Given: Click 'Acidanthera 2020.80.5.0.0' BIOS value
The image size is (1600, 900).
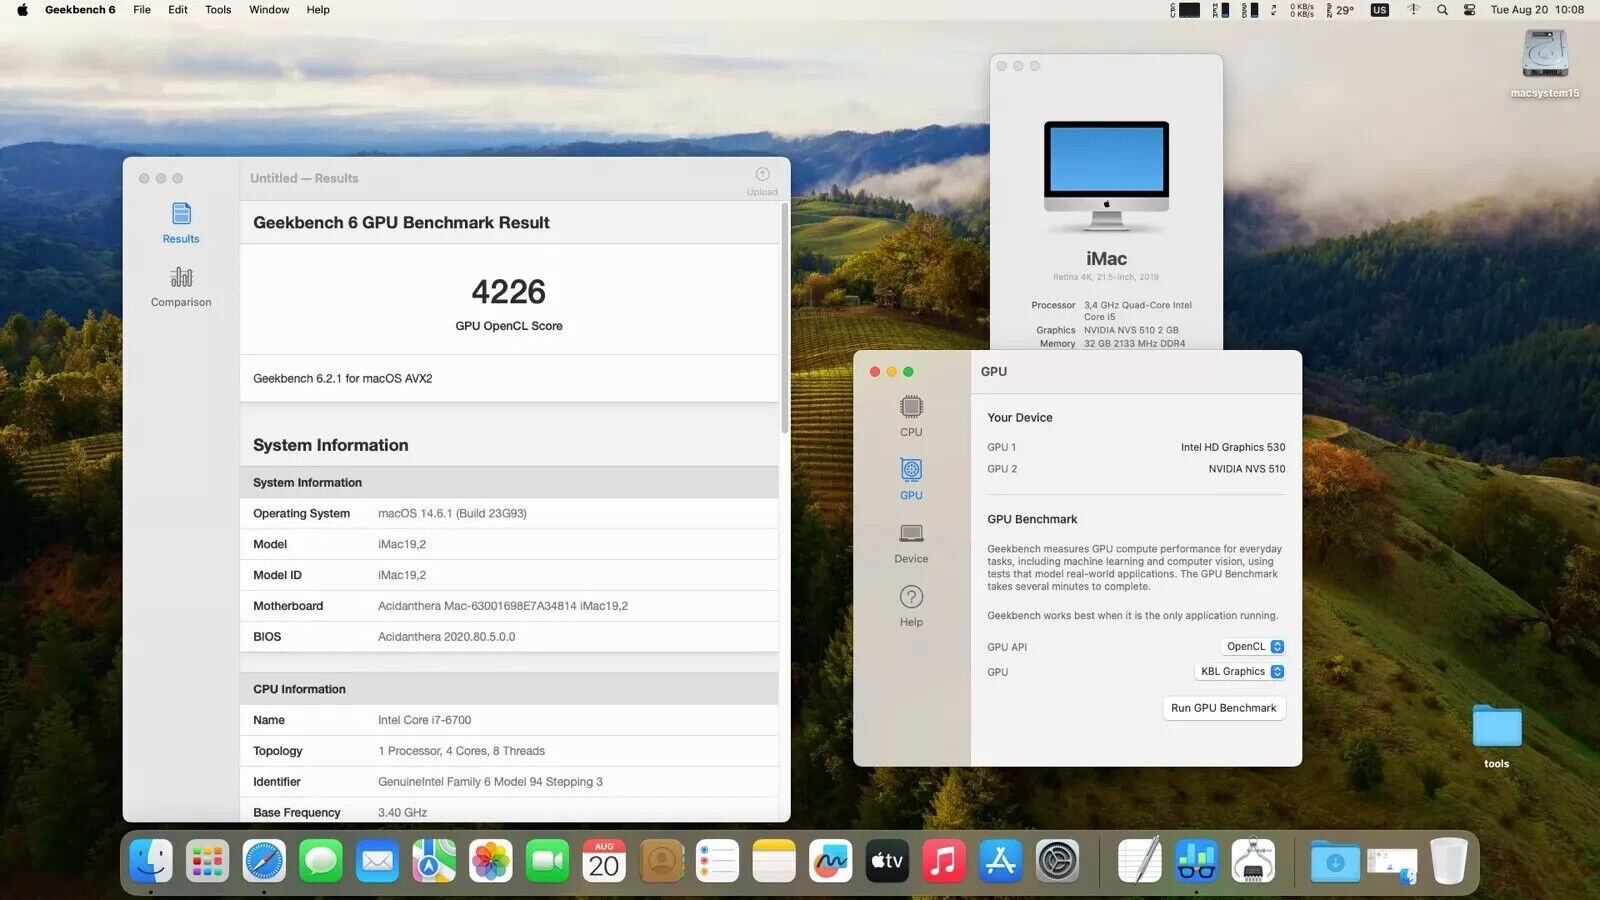Looking at the screenshot, I should click(x=446, y=637).
